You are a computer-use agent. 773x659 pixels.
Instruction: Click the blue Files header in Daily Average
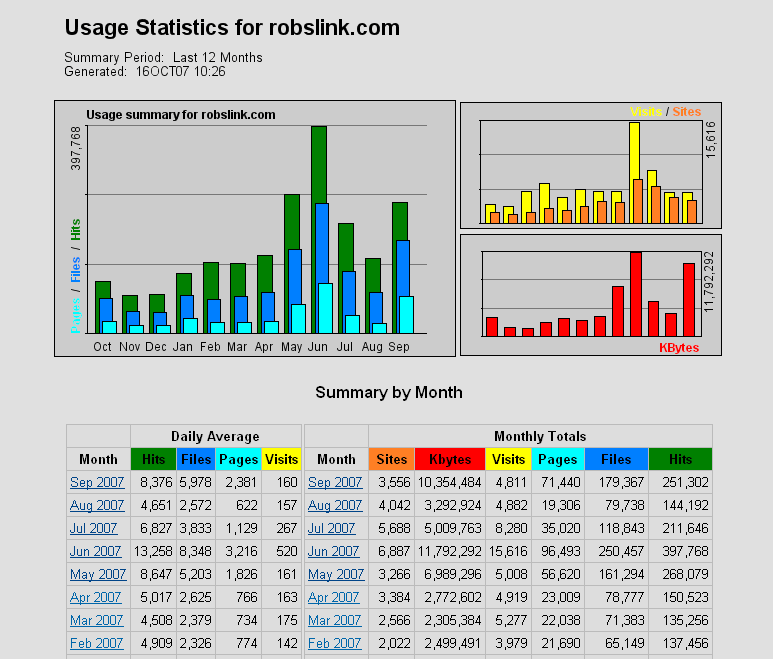196,459
